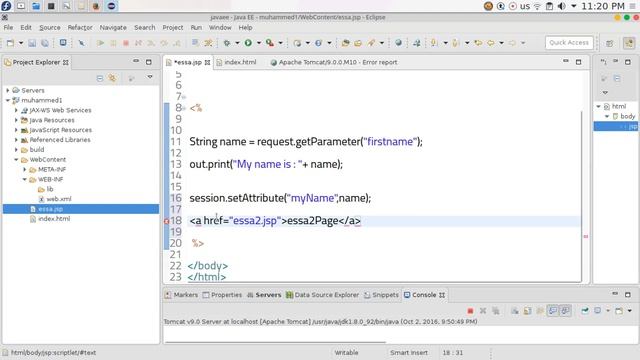640x360 pixels.
Task: Click the error marker on line 18
Action: 167,221
